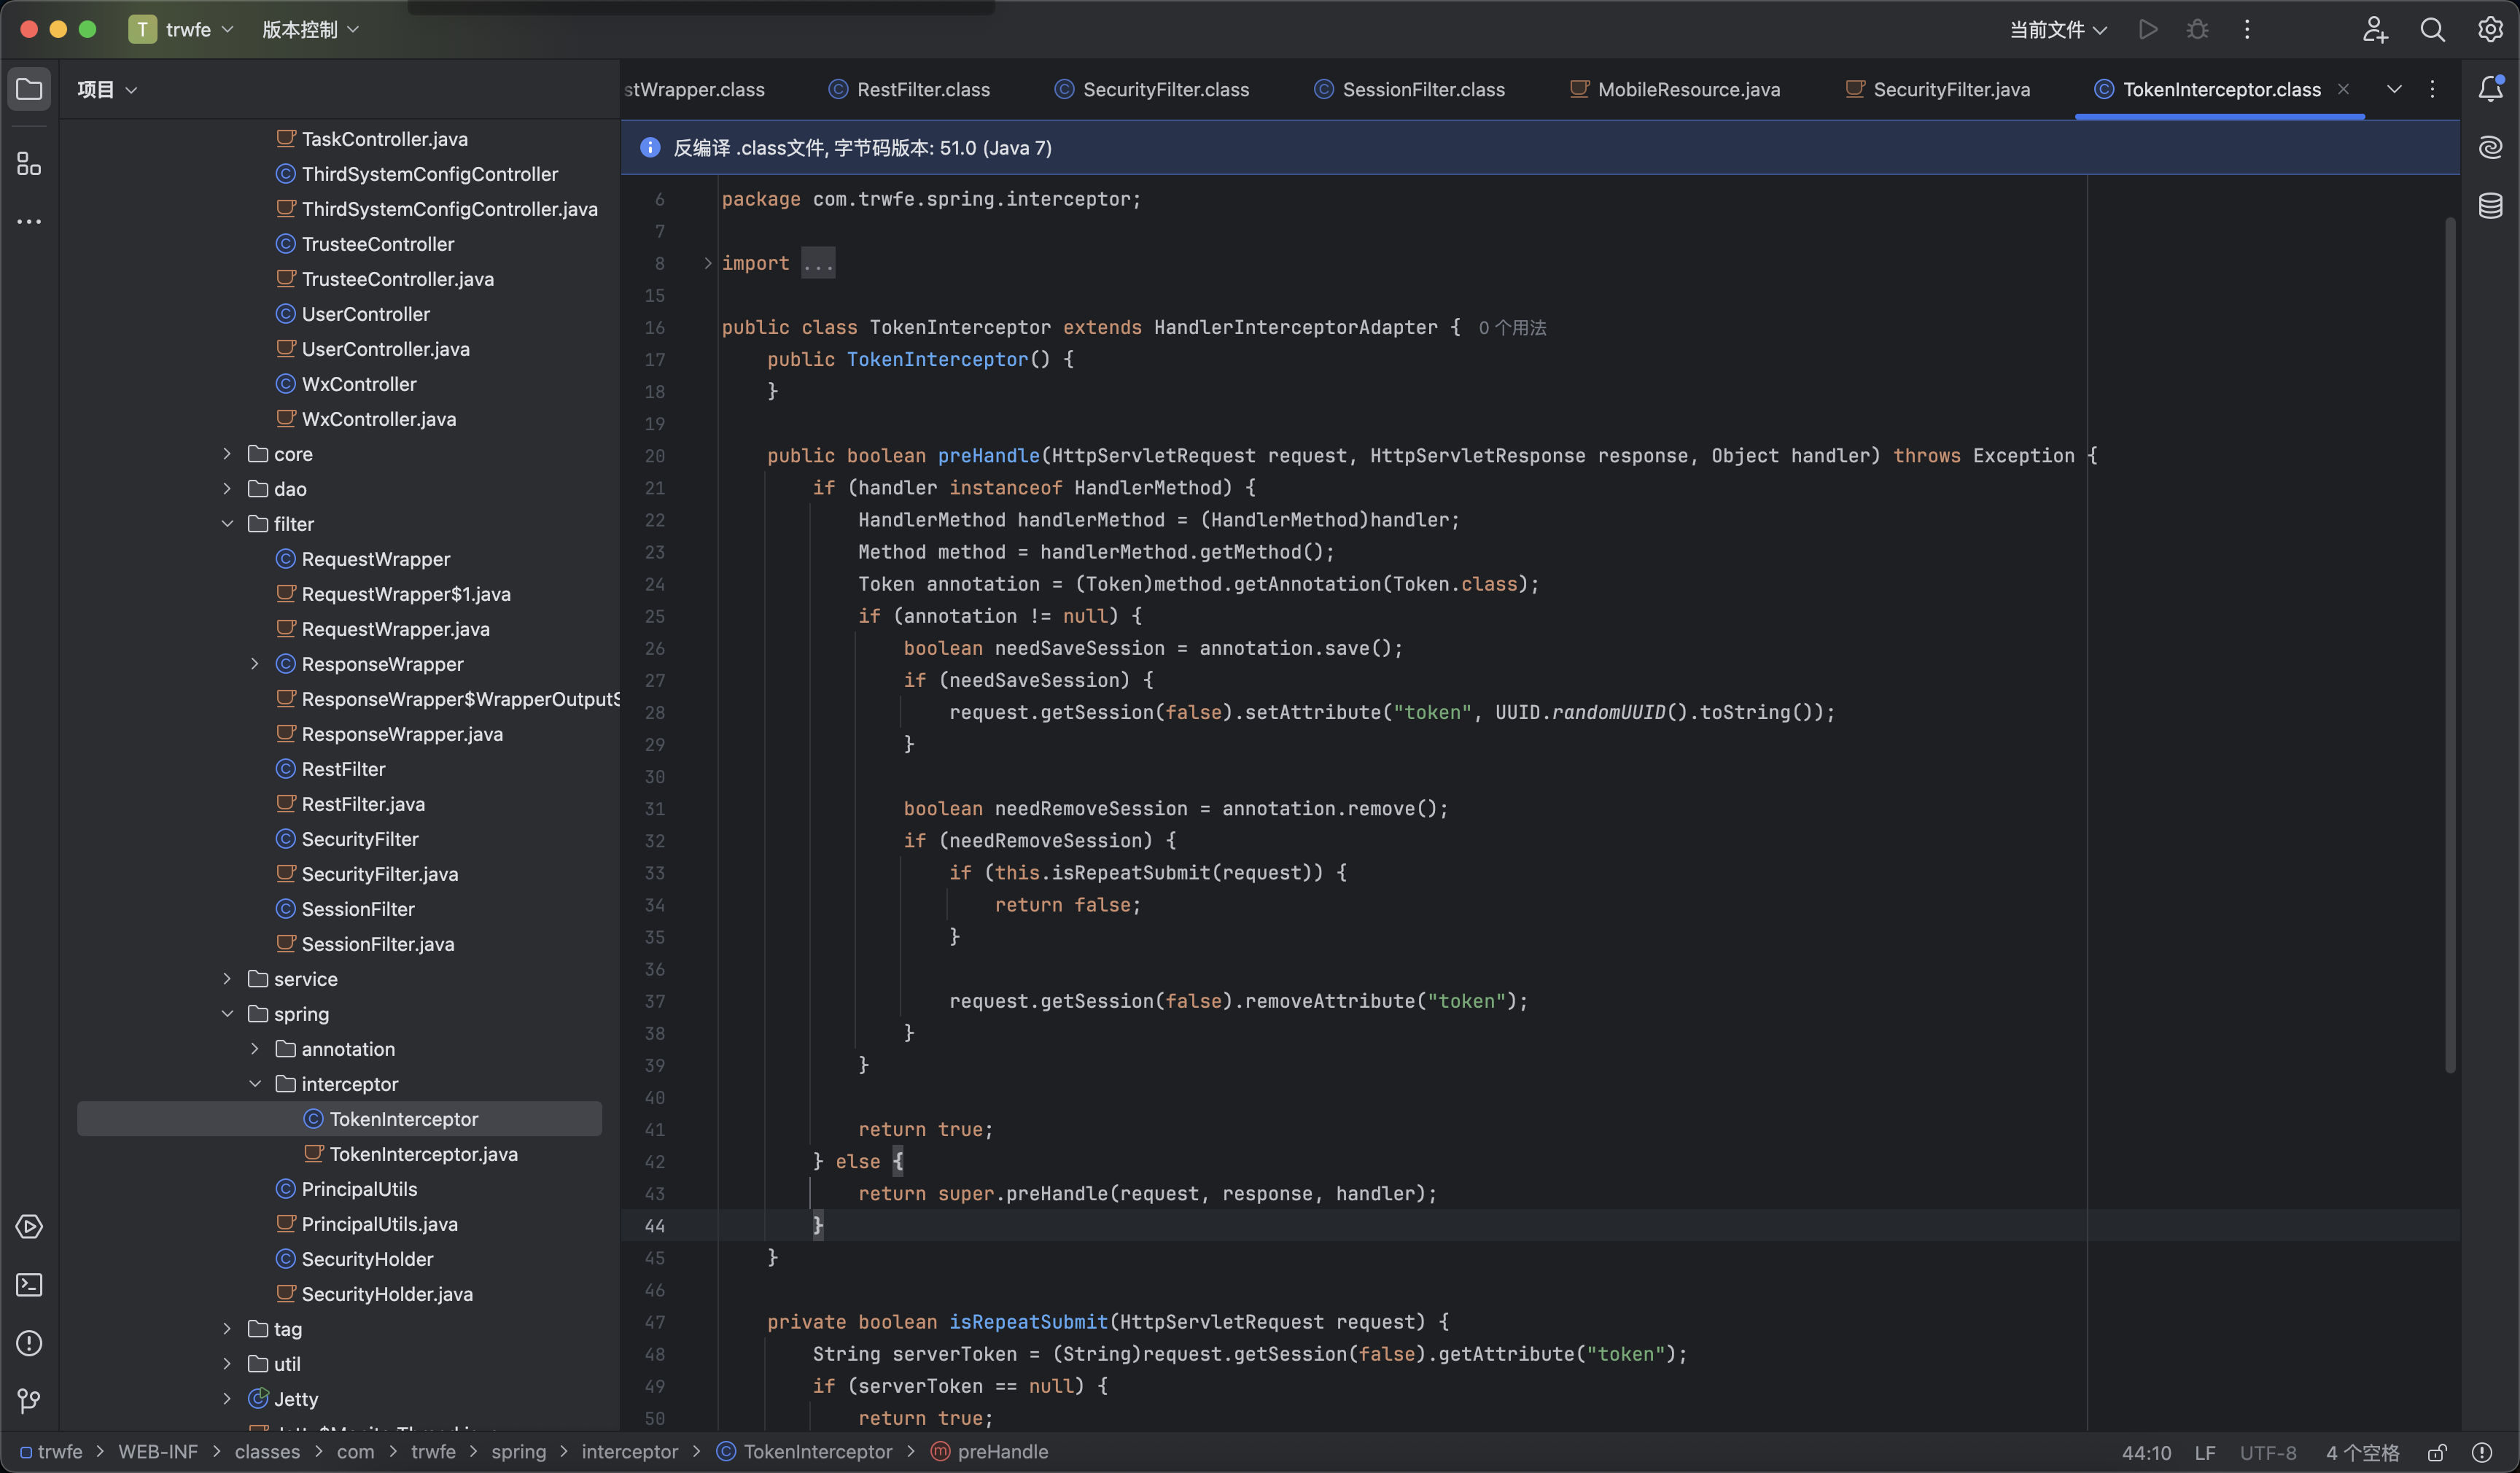Viewport: 2520px width, 1473px height.
Task: Open the Database tool window
Action: pyautogui.click(x=2490, y=206)
